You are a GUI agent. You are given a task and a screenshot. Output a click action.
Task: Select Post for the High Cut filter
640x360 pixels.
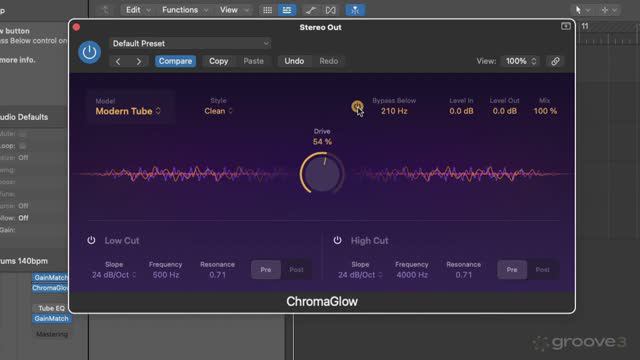click(542, 270)
